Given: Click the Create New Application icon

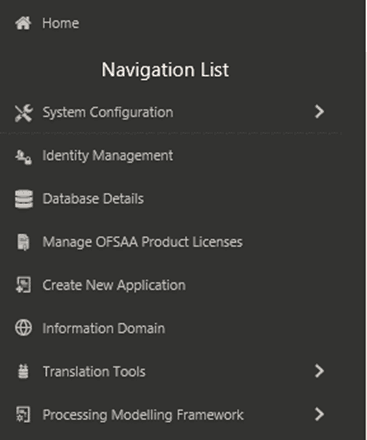Looking at the screenshot, I should (x=23, y=285).
